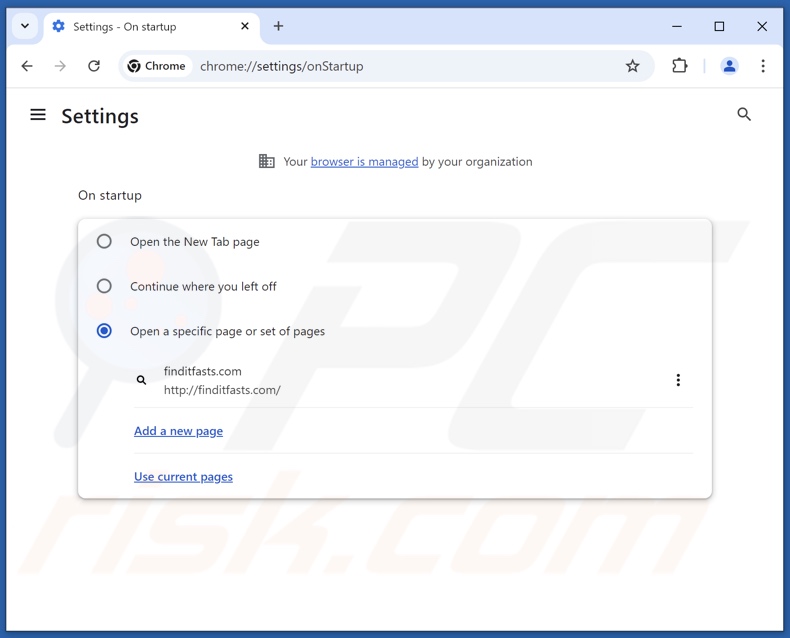Click the finditfasts.com page title
This screenshot has height=638, width=790.
(x=203, y=371)
